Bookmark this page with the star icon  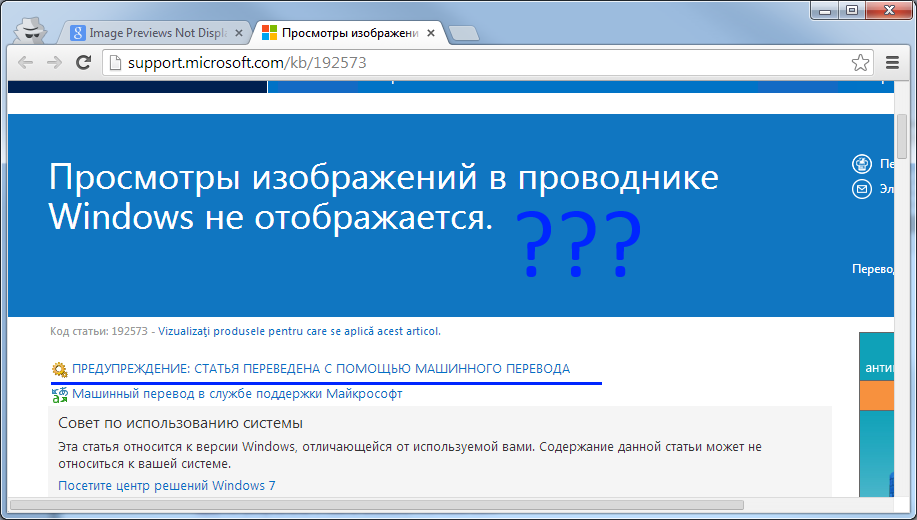click(860, 63)
